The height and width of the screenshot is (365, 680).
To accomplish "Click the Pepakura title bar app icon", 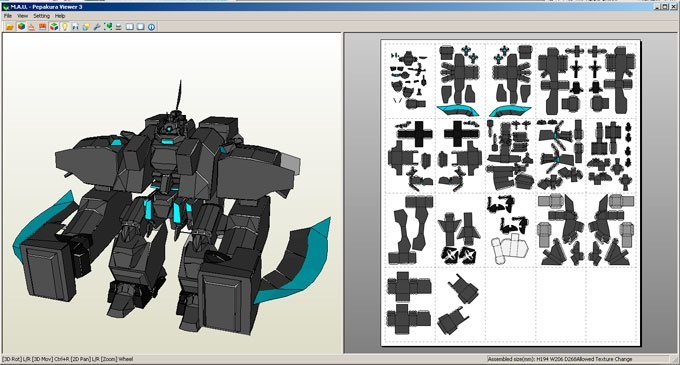I will (5, 7).
